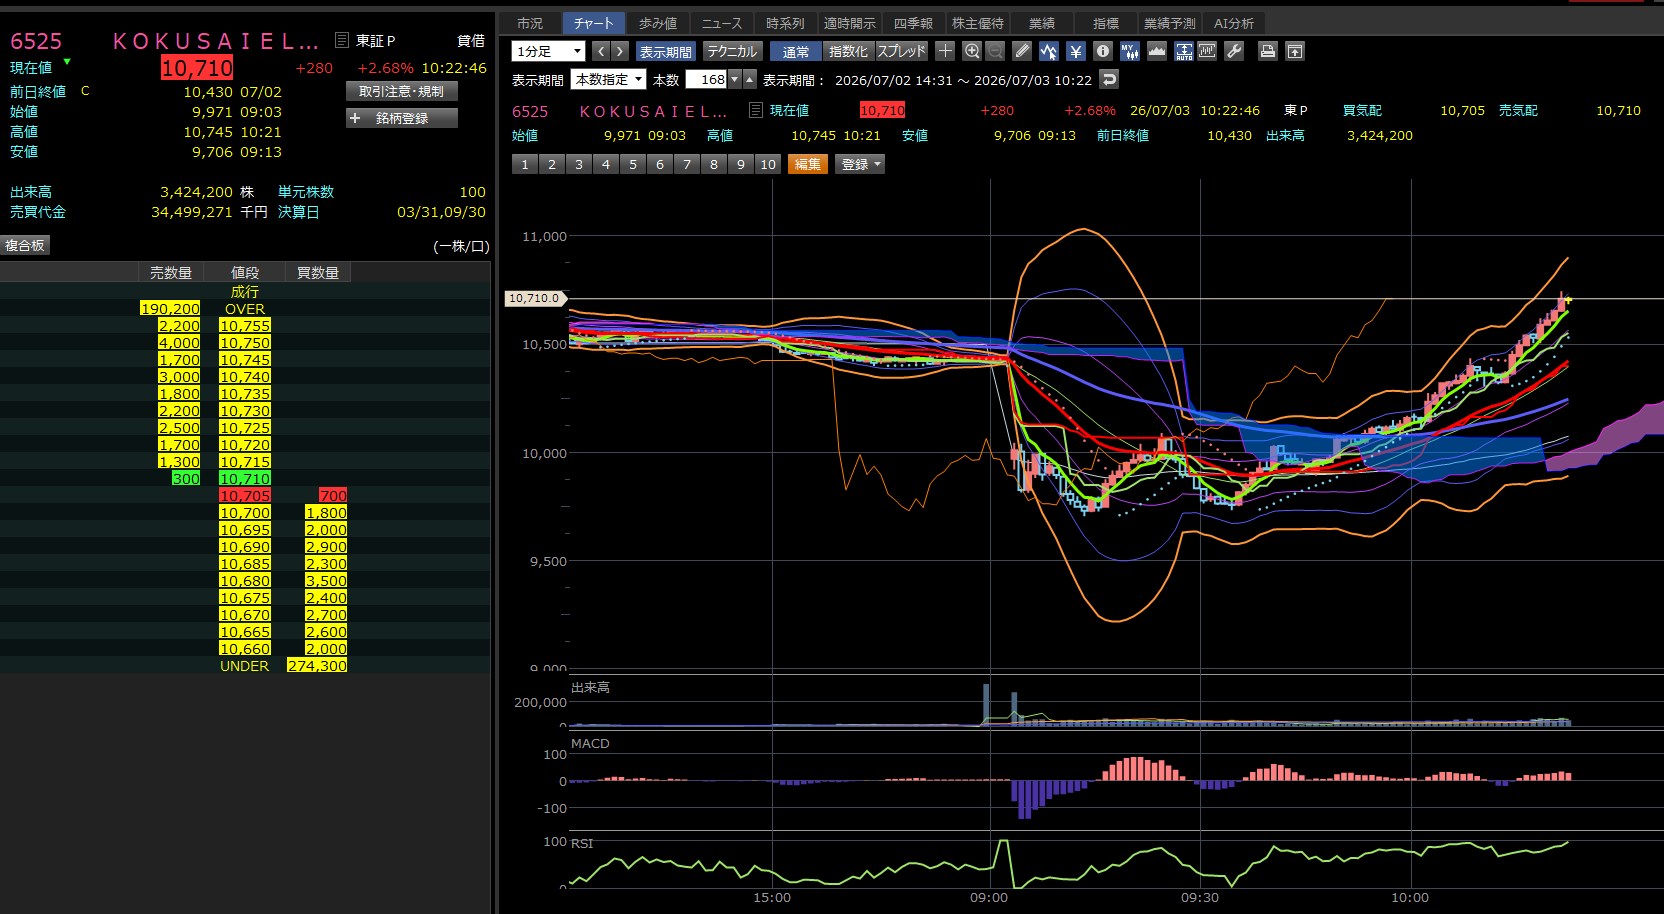
Task: Zoom in on the chart
Action: tap(971, 51)
